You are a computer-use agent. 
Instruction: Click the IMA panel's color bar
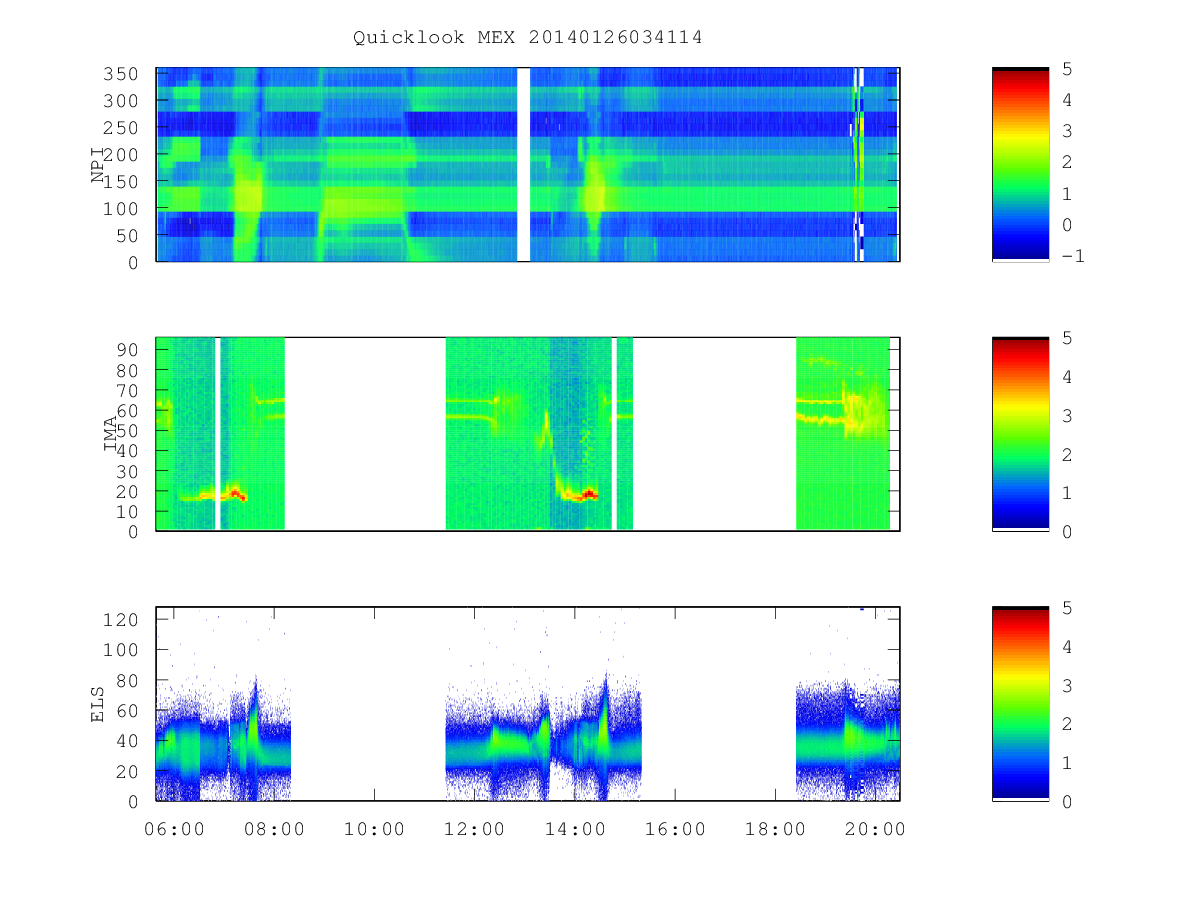tap(1020, 433)
